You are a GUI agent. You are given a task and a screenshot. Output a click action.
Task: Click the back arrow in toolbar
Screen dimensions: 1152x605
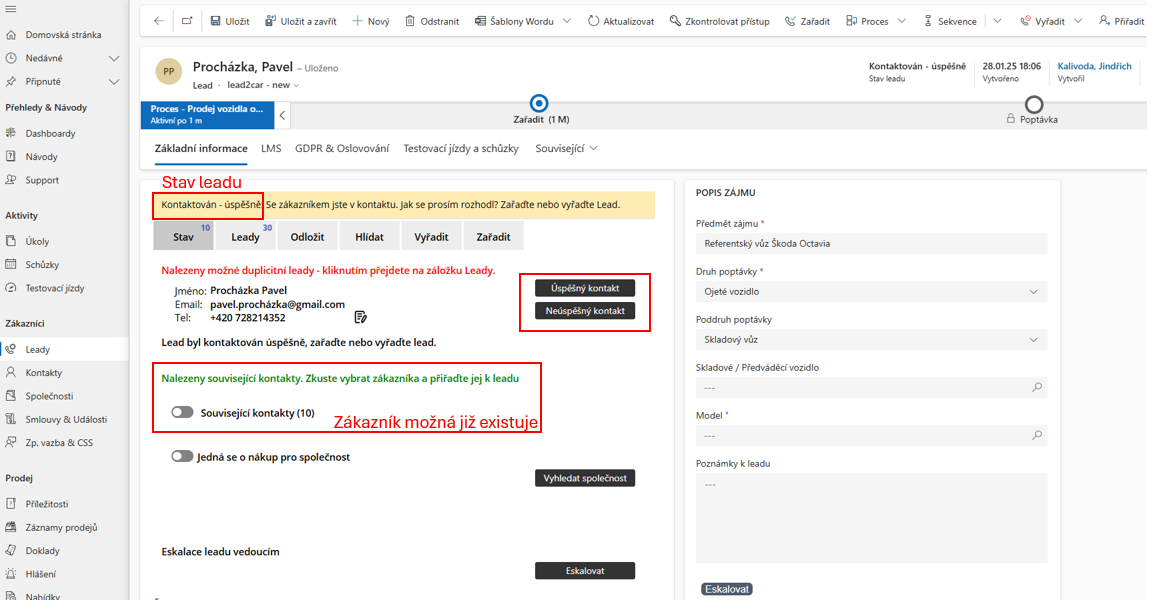(159, 21)
